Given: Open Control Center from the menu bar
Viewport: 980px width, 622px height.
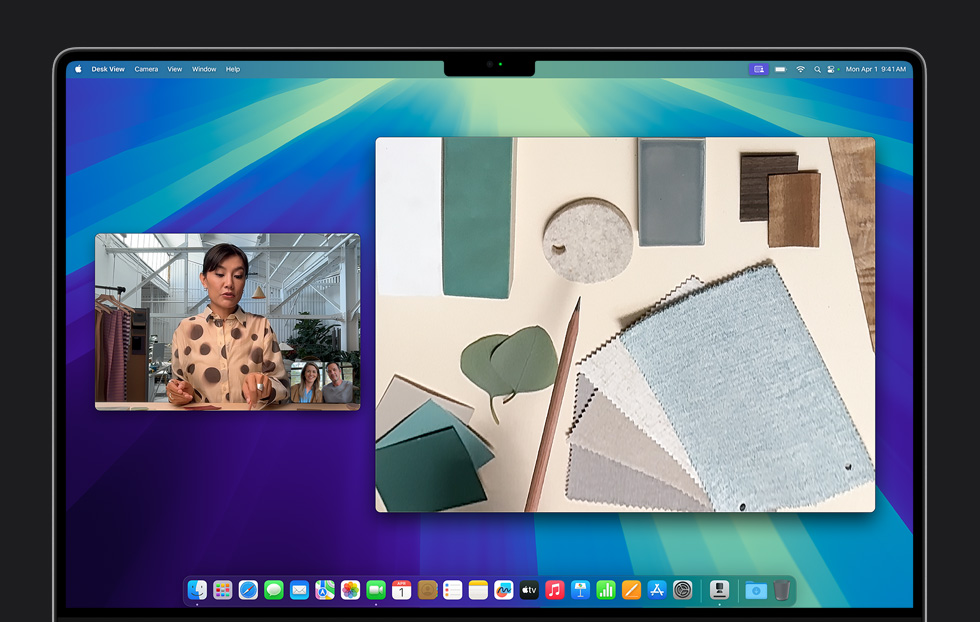Looking at the screenshot, I should point(831,69).
